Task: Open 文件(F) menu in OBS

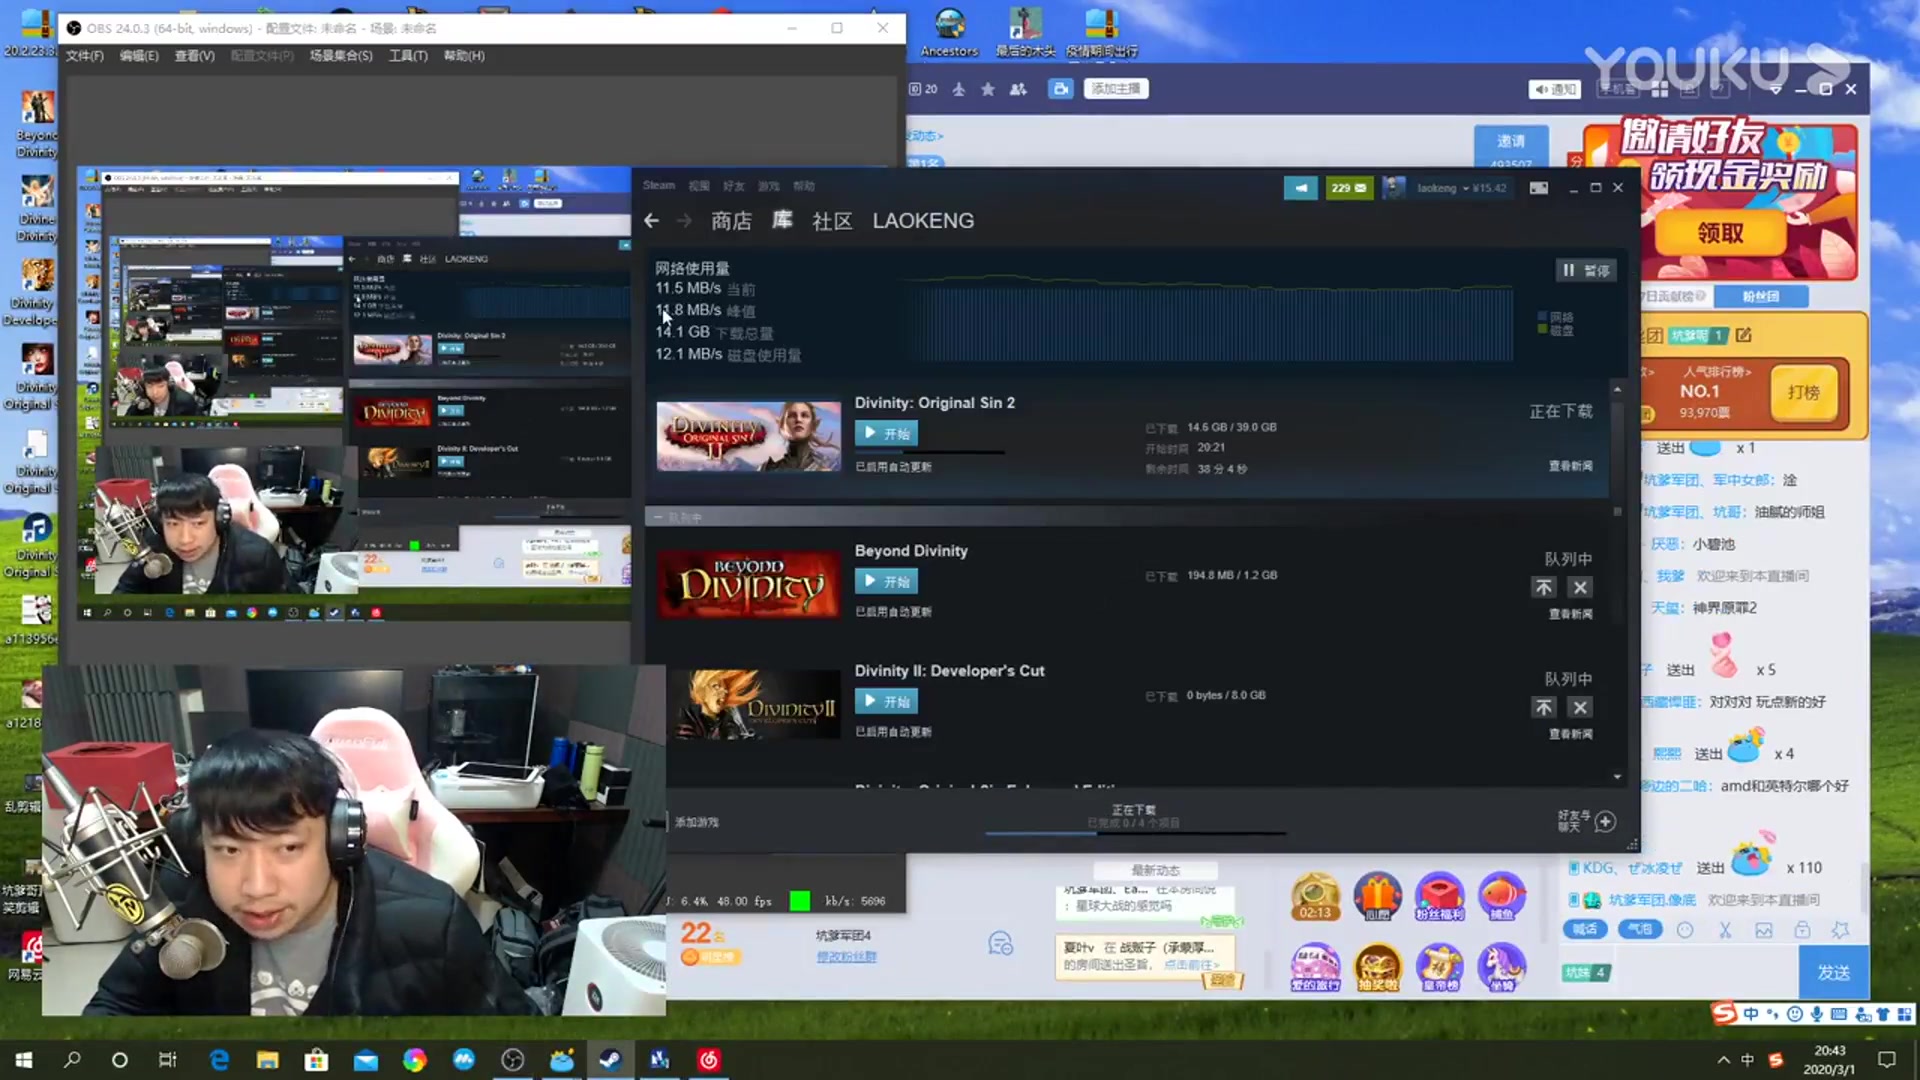Action: (x=85, y=56)
